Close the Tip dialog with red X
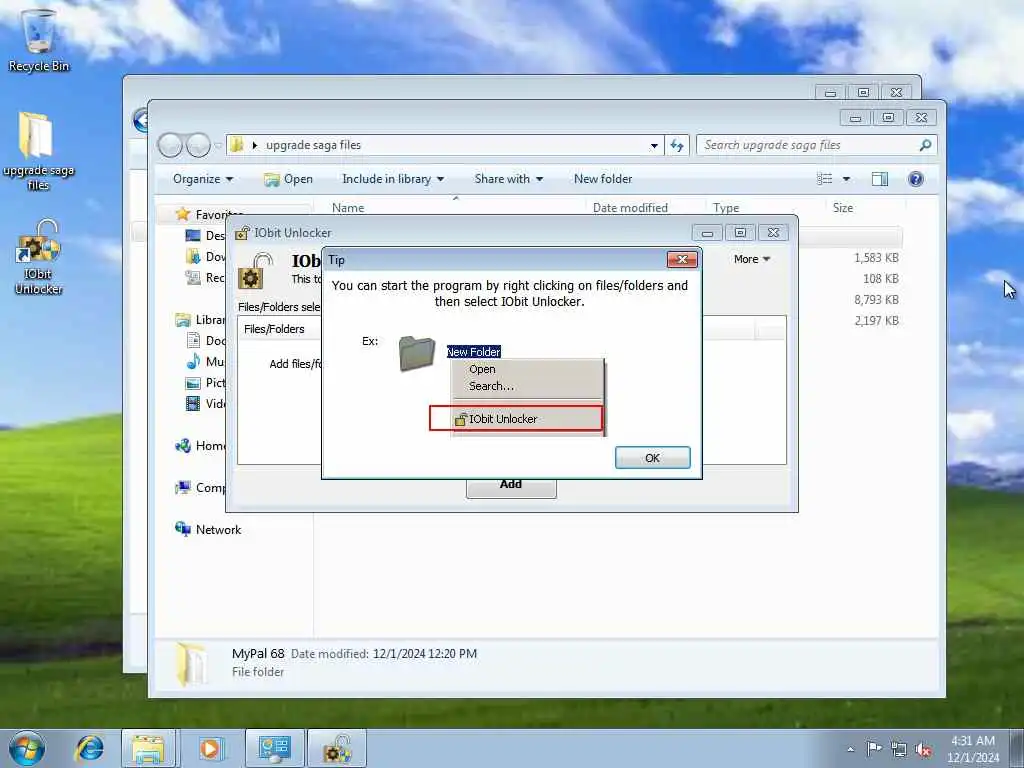The image size is (1024, 768). (682, 260)
